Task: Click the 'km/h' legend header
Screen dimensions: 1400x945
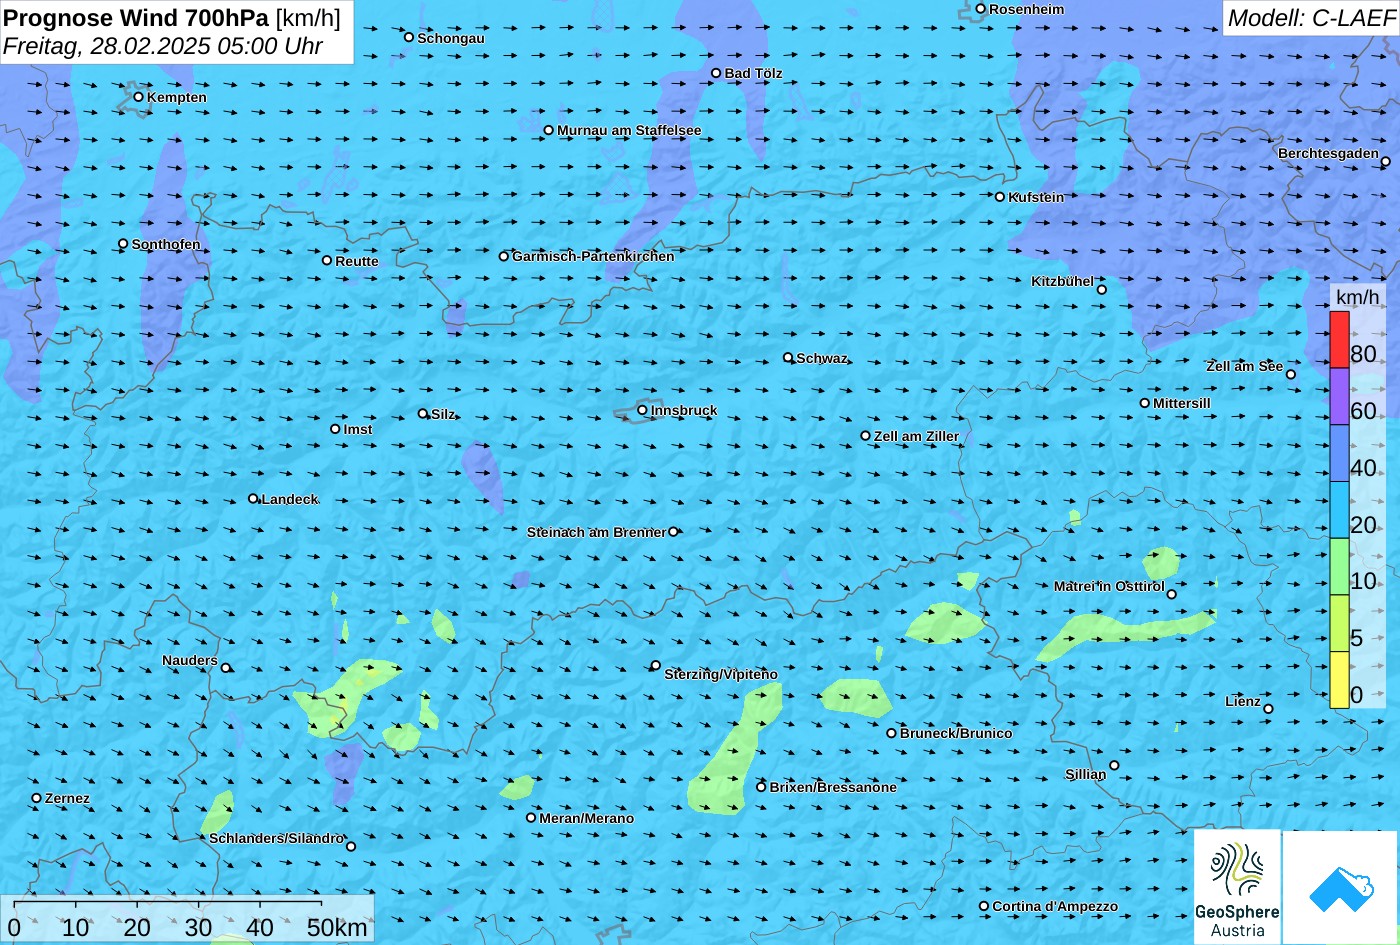Action: 1358,296
